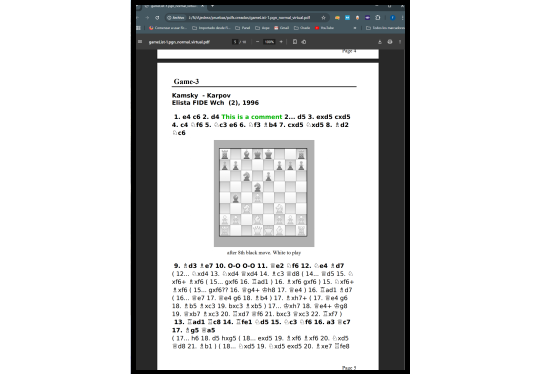Open more actions in PDF toolbar
The height and width of the screenshot is (374, 540).
click(x=400, y=42)
